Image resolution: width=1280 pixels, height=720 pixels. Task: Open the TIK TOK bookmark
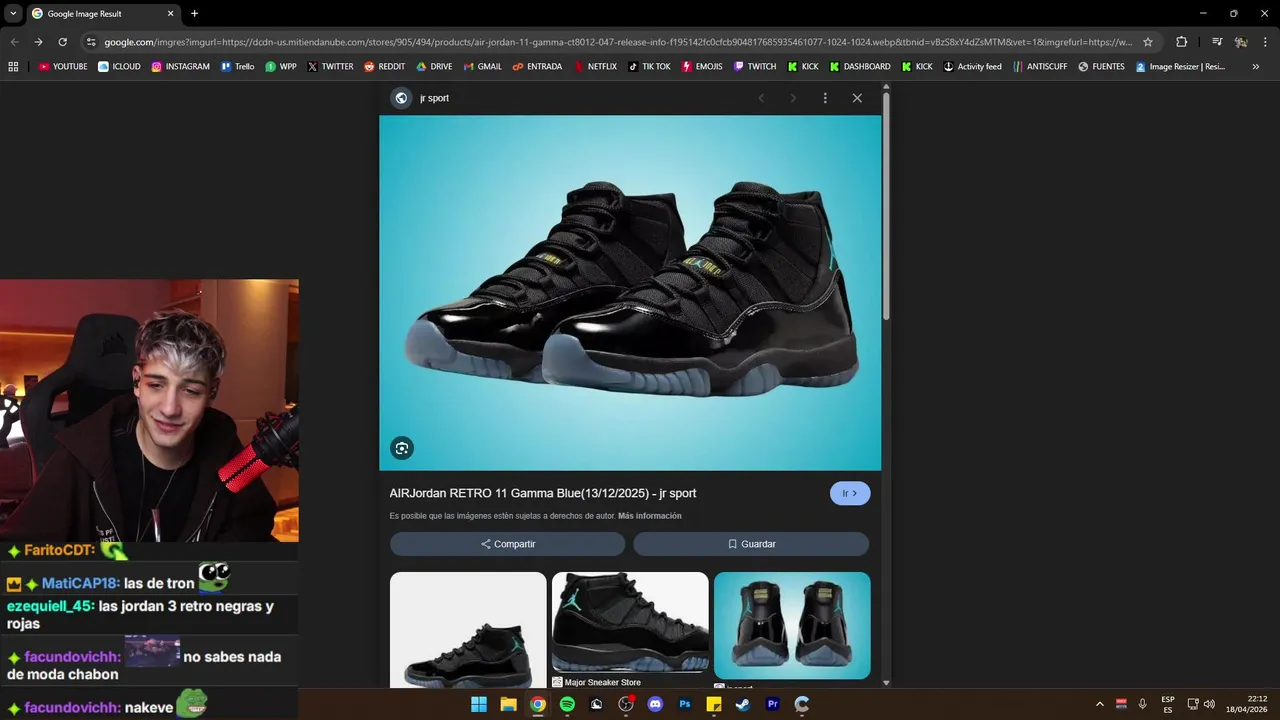(650, 67)
